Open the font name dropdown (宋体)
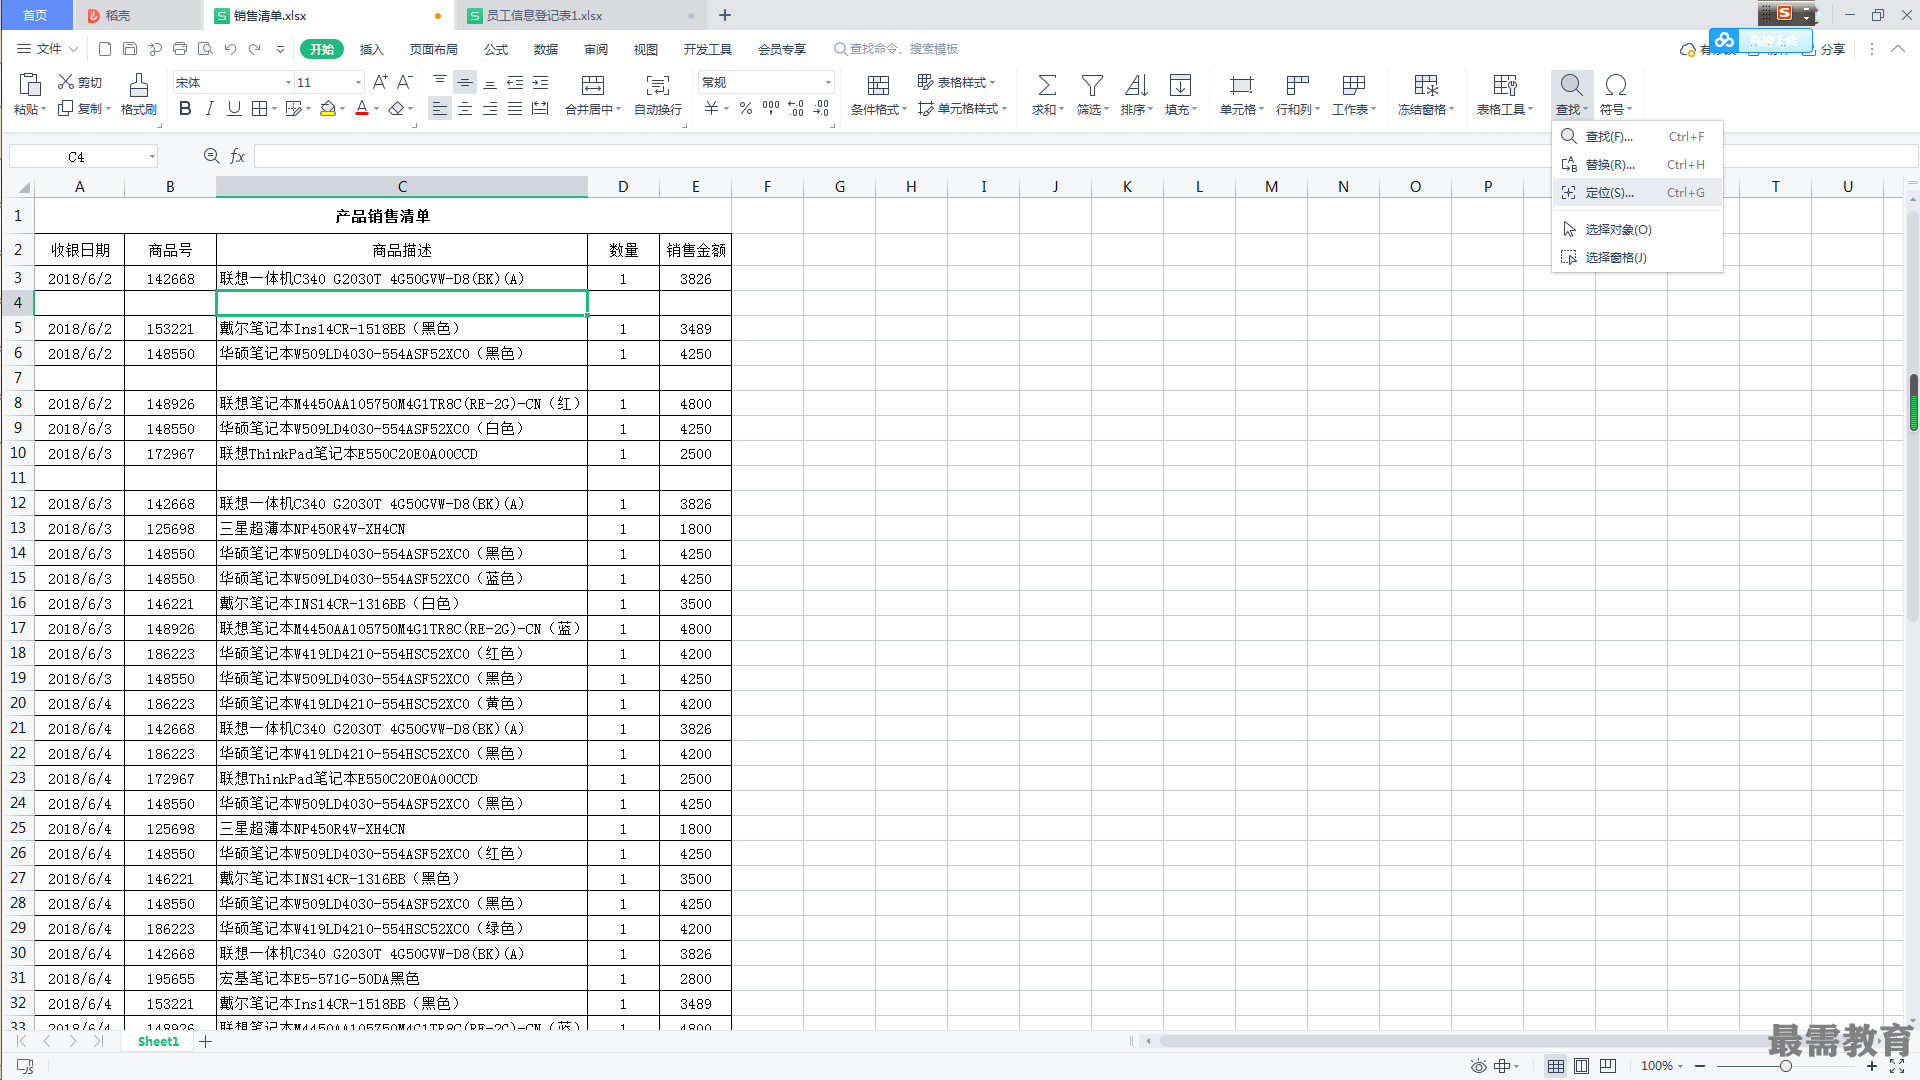1920x1080 pixels. [289, 83]
